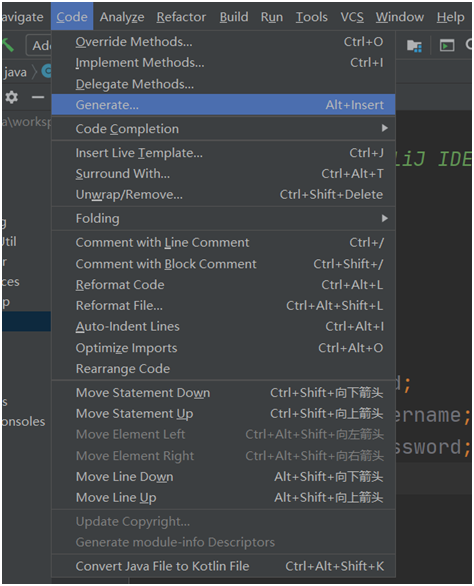Viewport: 474px width, 586px height.
Task: Click the green build hammer icon
Action: point(7,45)
